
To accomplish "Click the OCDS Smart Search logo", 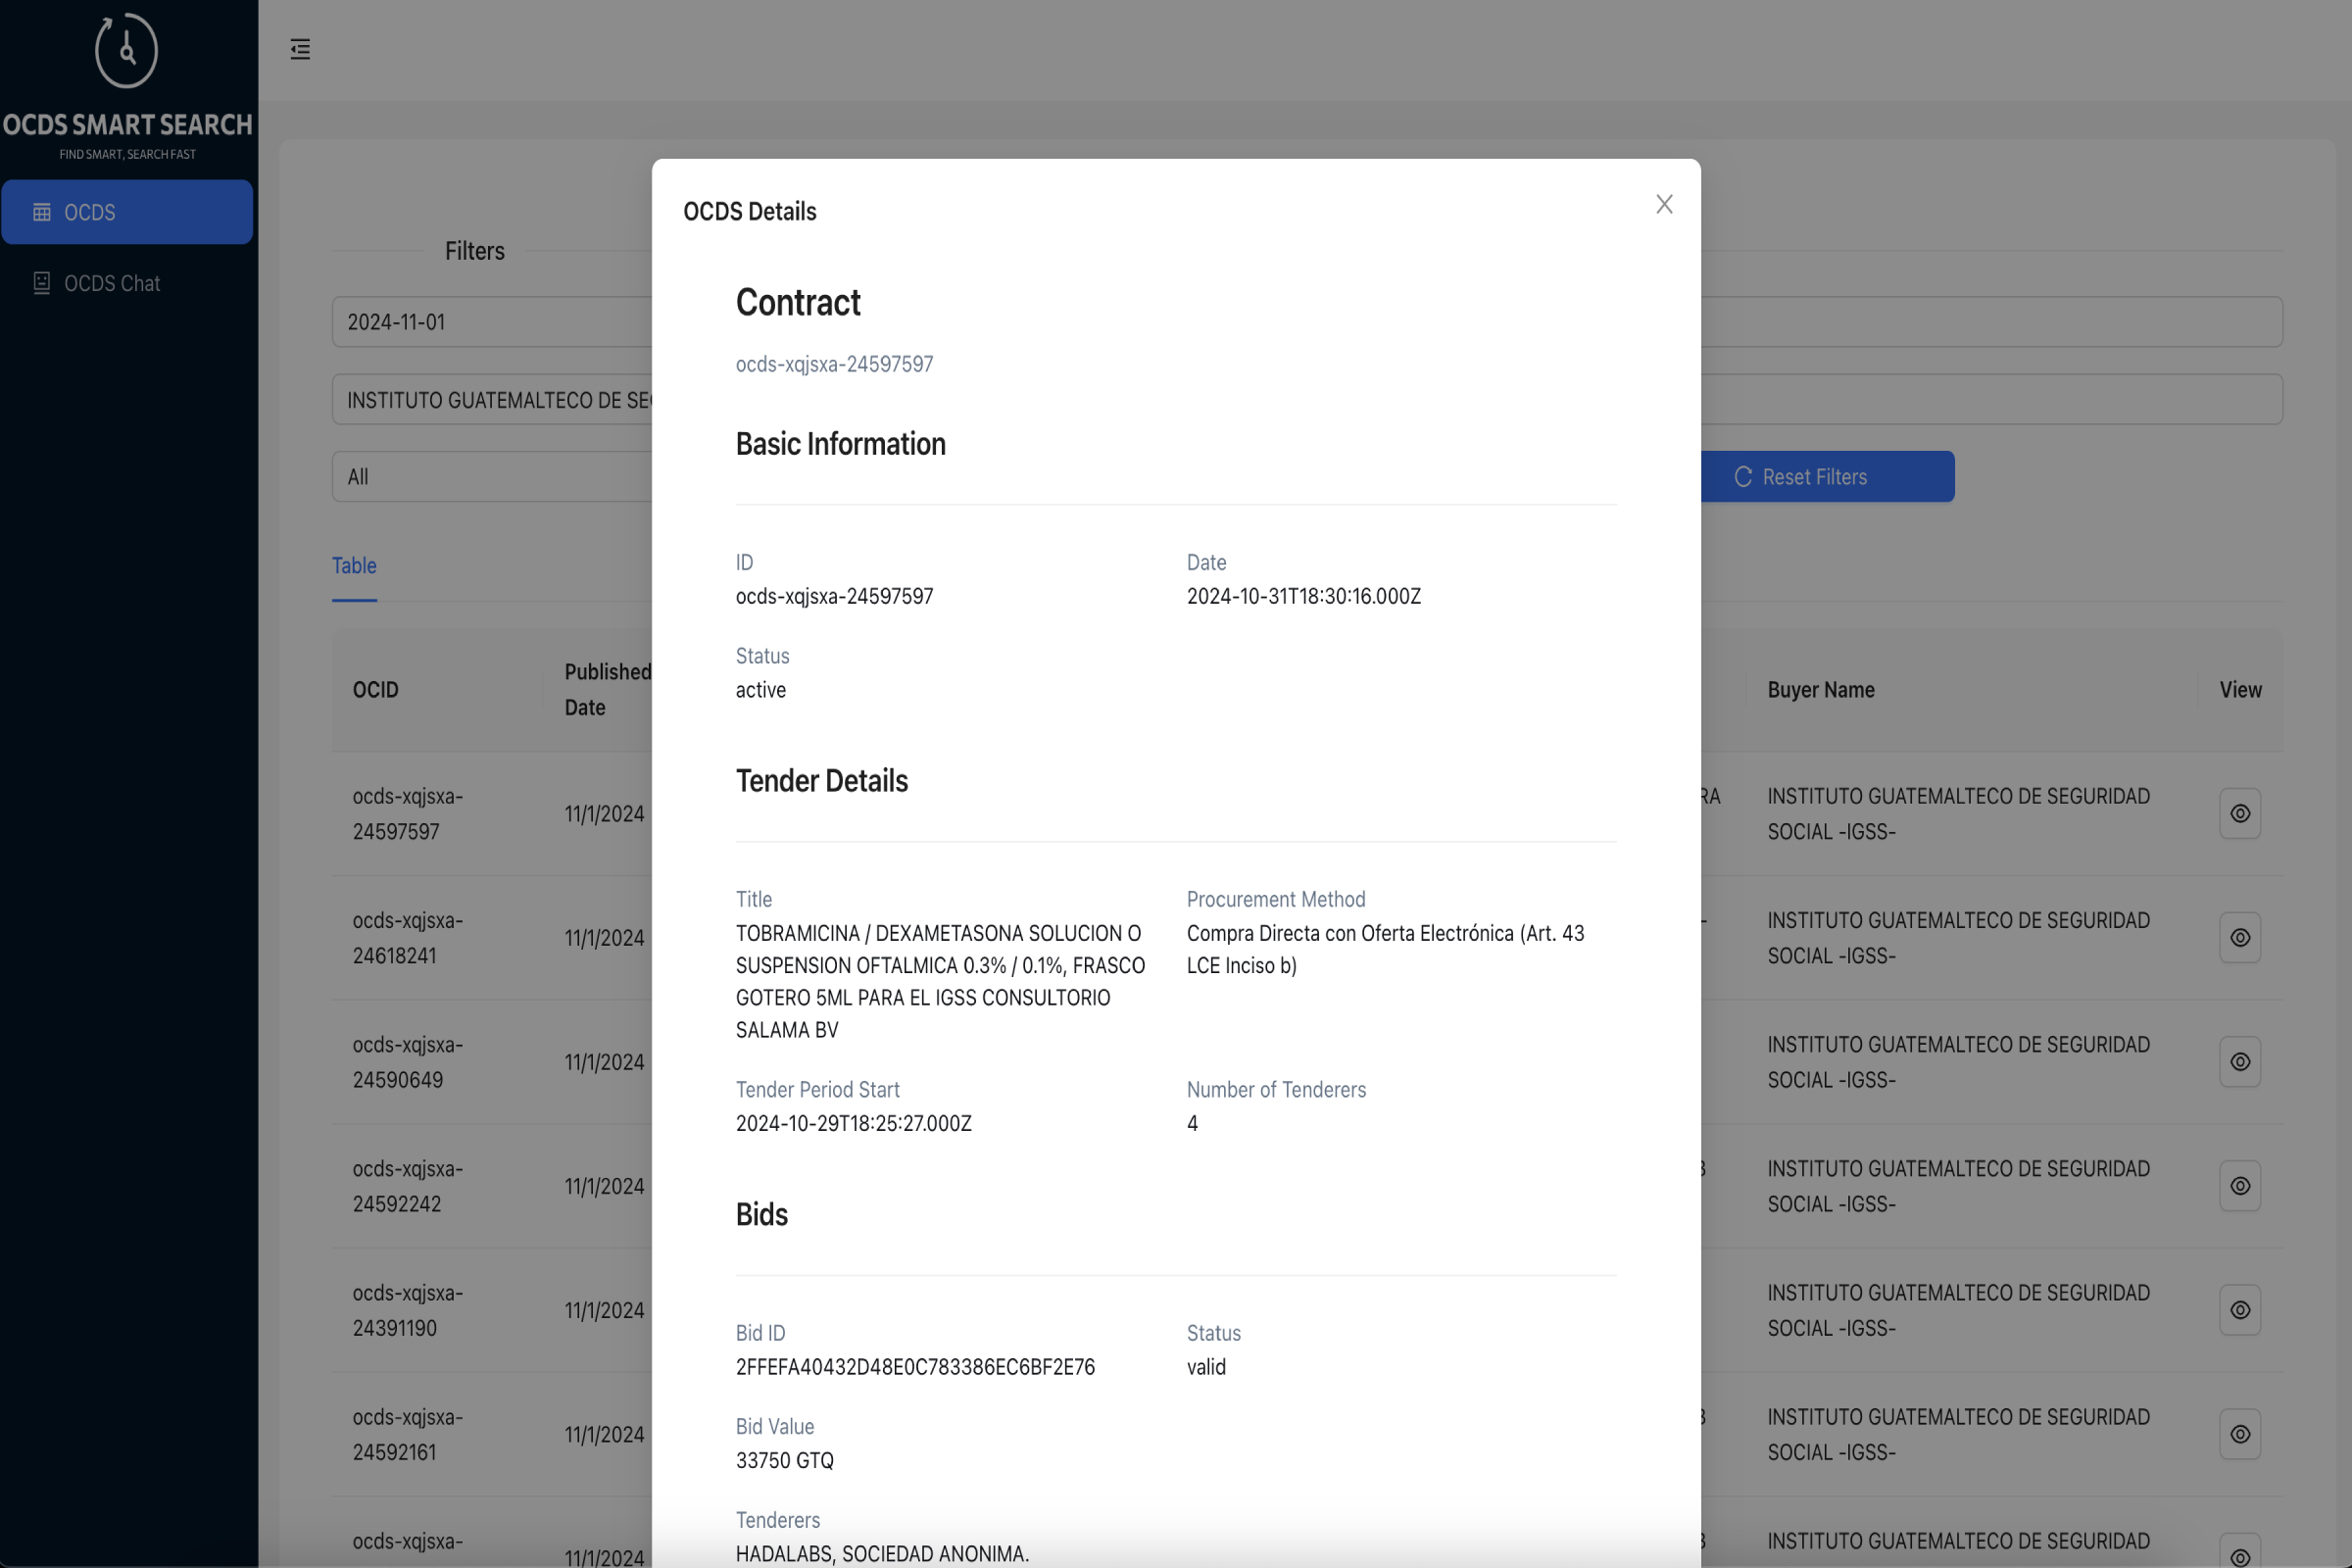I will 127,52.
